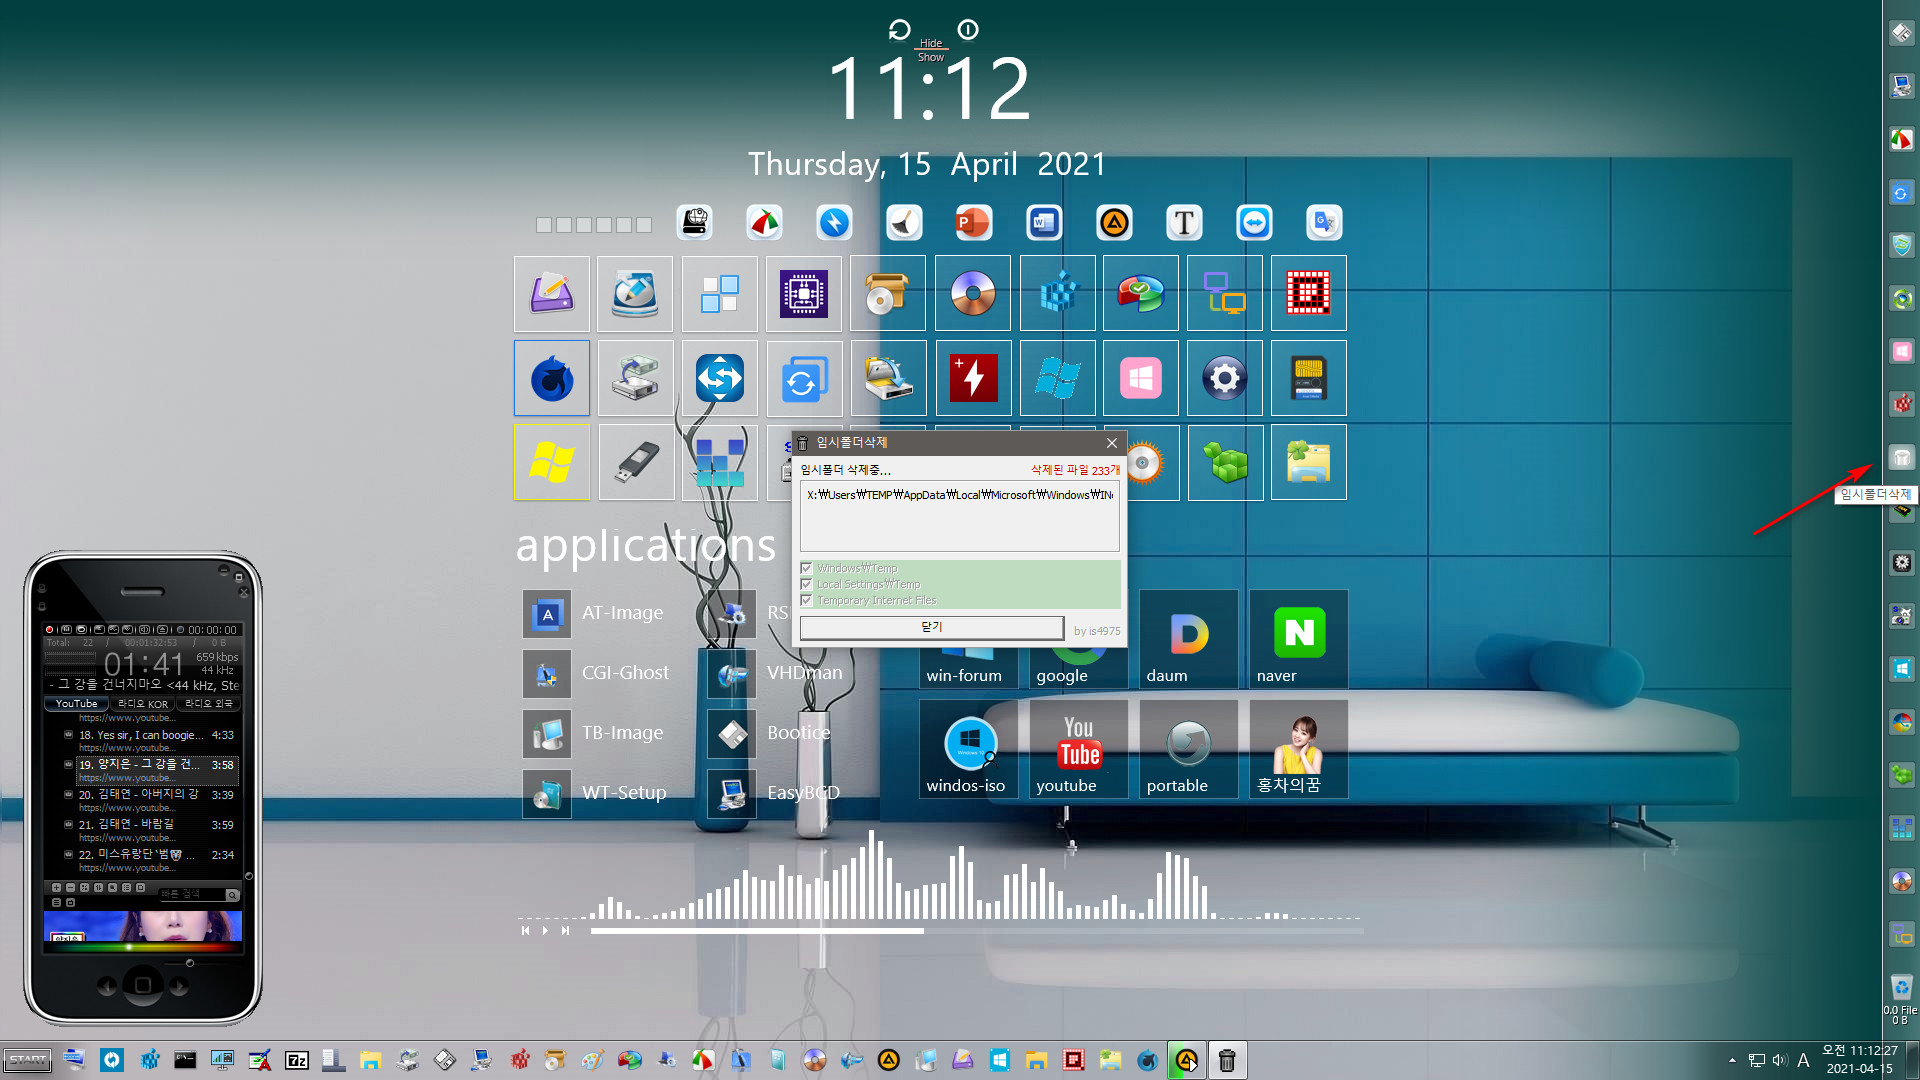Open the gear settings tile
Image resolution: width=1920 pixels, height=1080 pixels.
tap(1225, 378)
